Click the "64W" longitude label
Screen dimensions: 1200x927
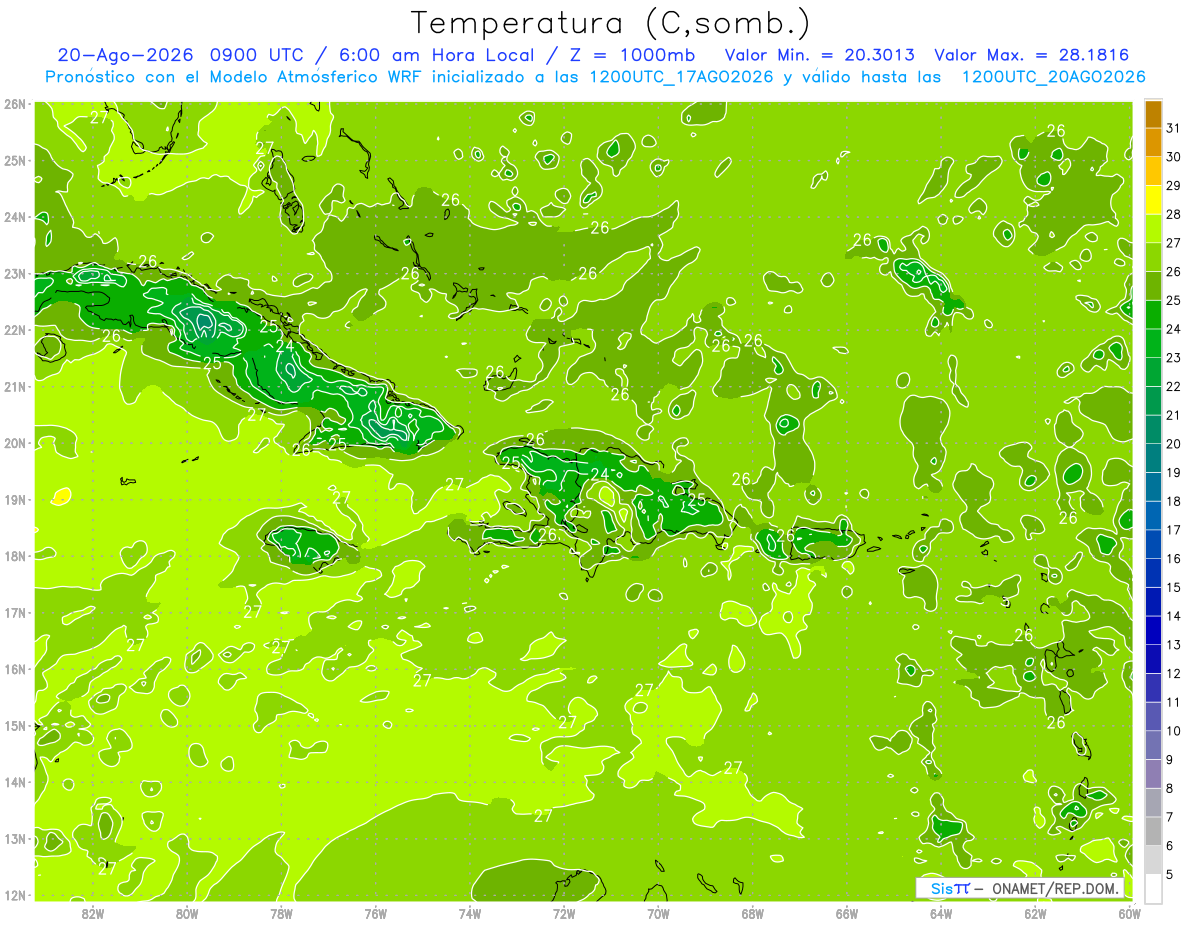[x=941, y=912]
